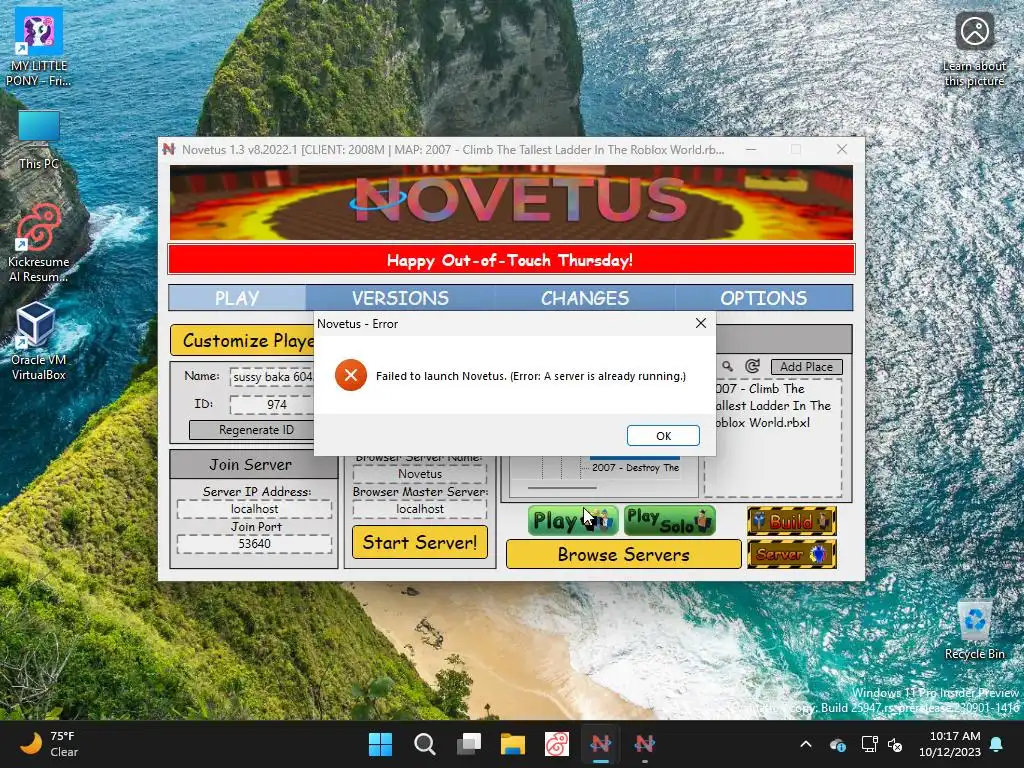Click the Customize Player button

click(x=242, y=340)
